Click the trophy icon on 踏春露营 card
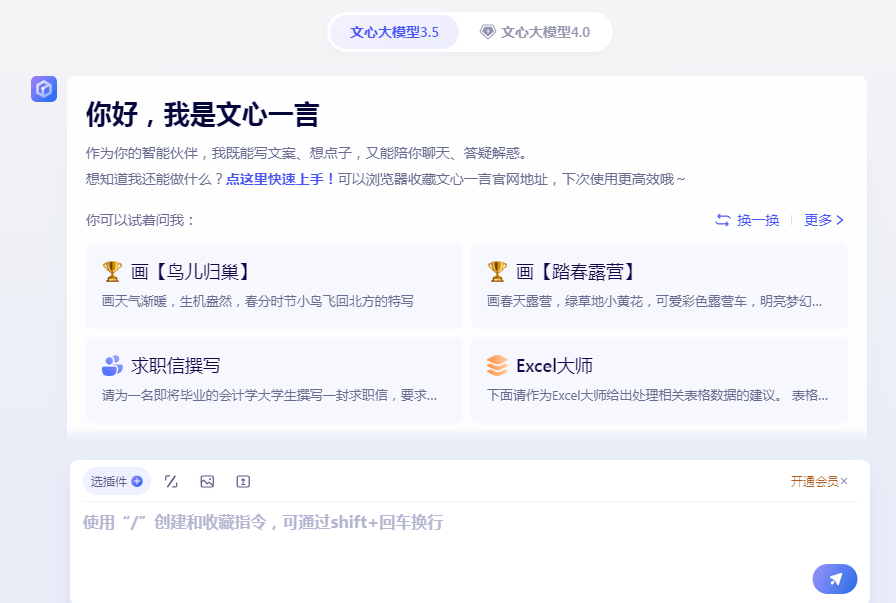Image resolution: width=896 pixels, height=603 pixels. click(497, 271)
